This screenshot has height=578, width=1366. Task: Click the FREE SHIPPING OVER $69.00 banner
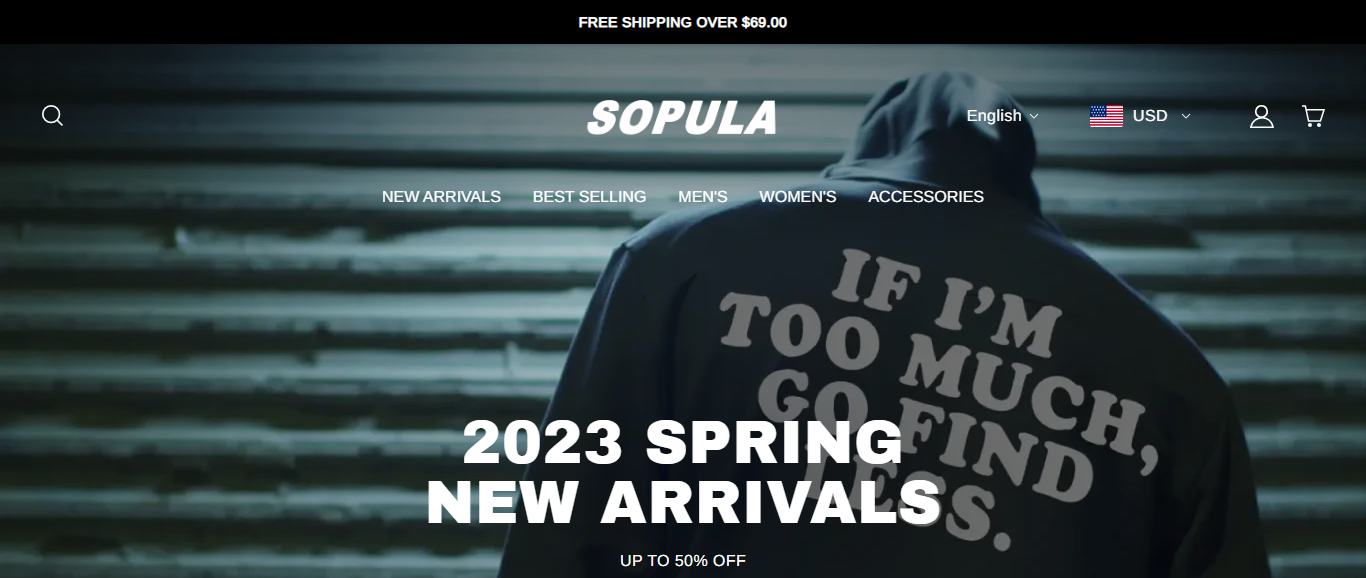tap(683, 22)
